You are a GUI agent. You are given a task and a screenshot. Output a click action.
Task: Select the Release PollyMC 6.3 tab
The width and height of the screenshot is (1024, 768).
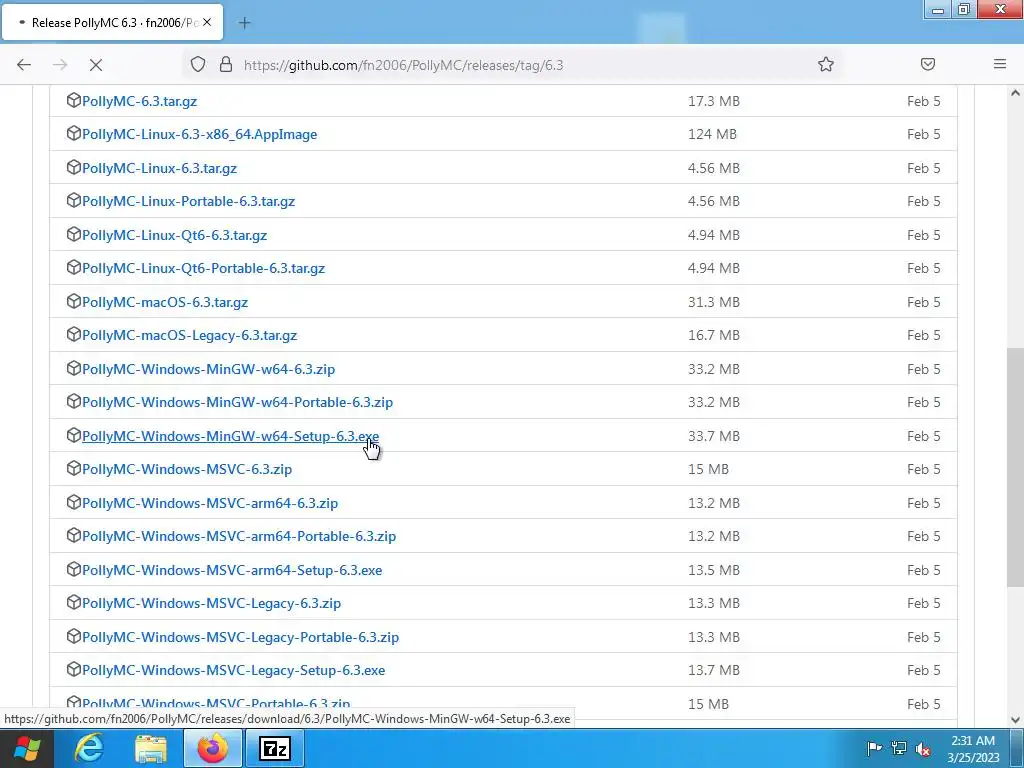112,22
